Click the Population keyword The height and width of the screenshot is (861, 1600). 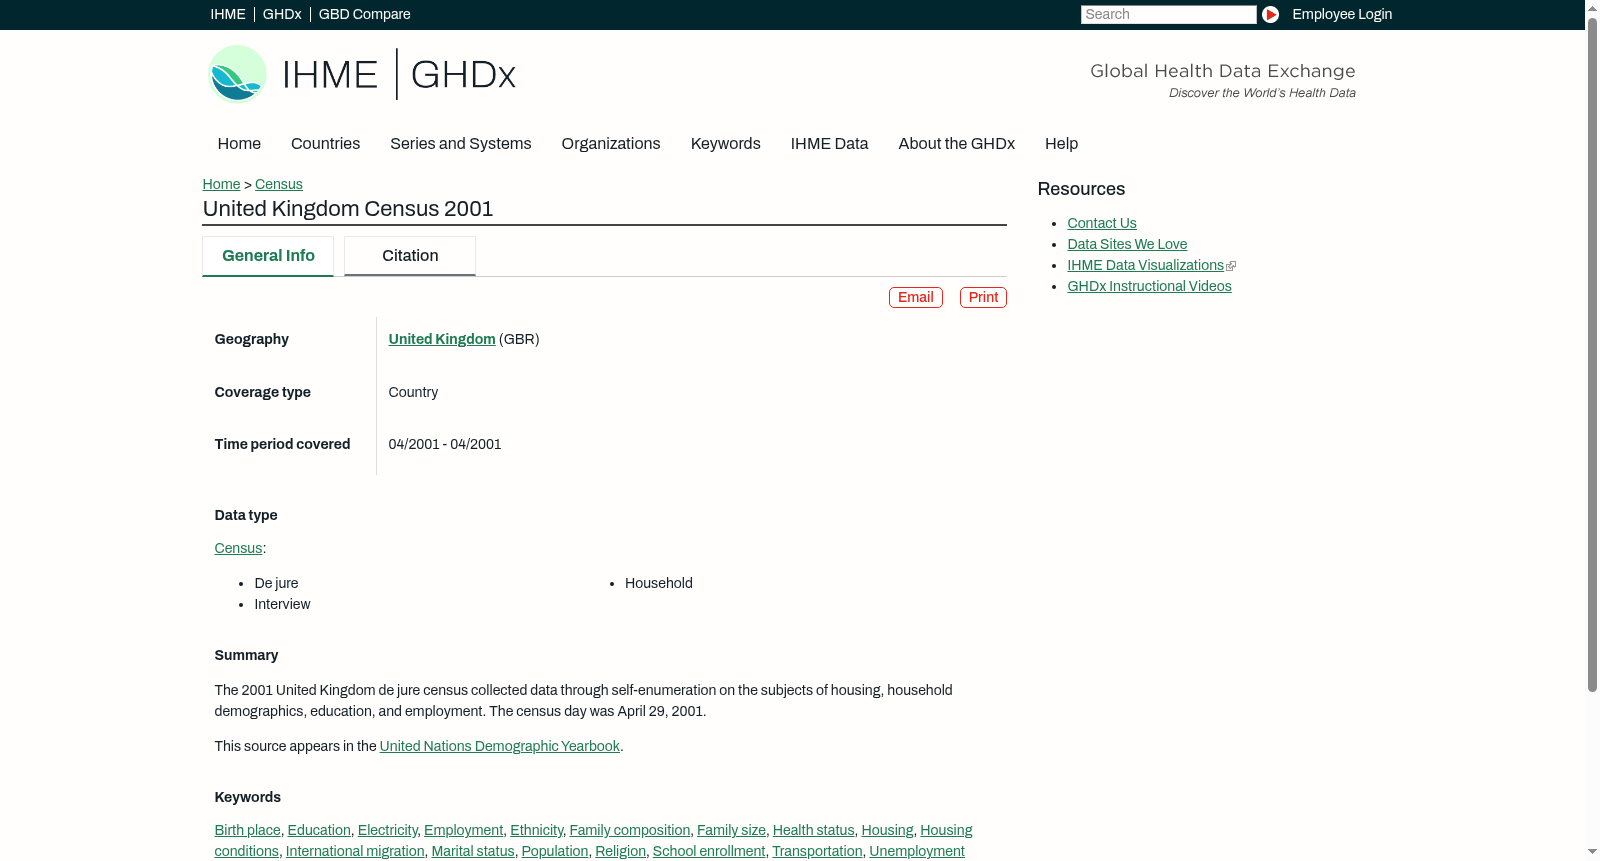[555, 851]
